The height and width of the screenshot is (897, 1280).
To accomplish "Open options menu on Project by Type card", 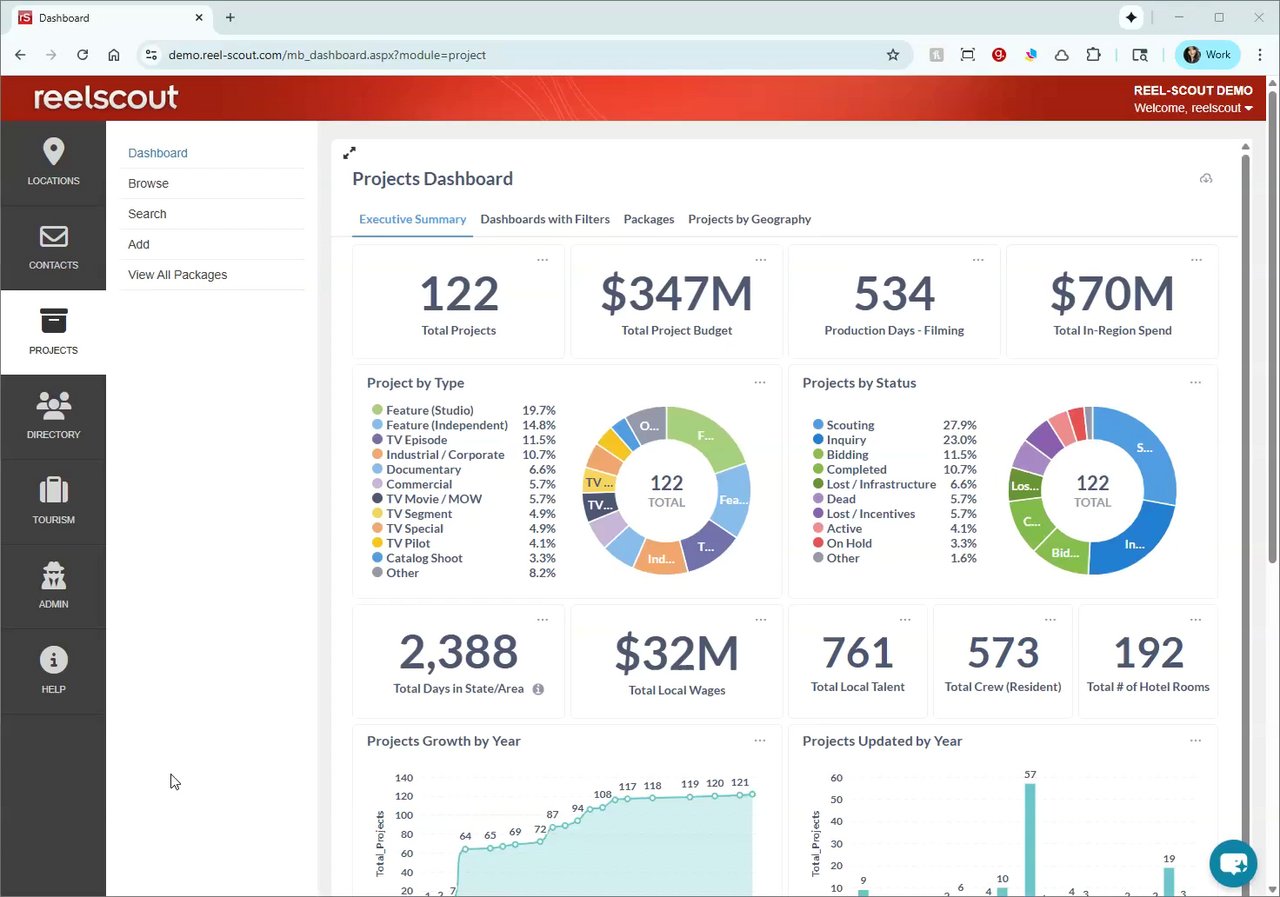I will 760,382.
